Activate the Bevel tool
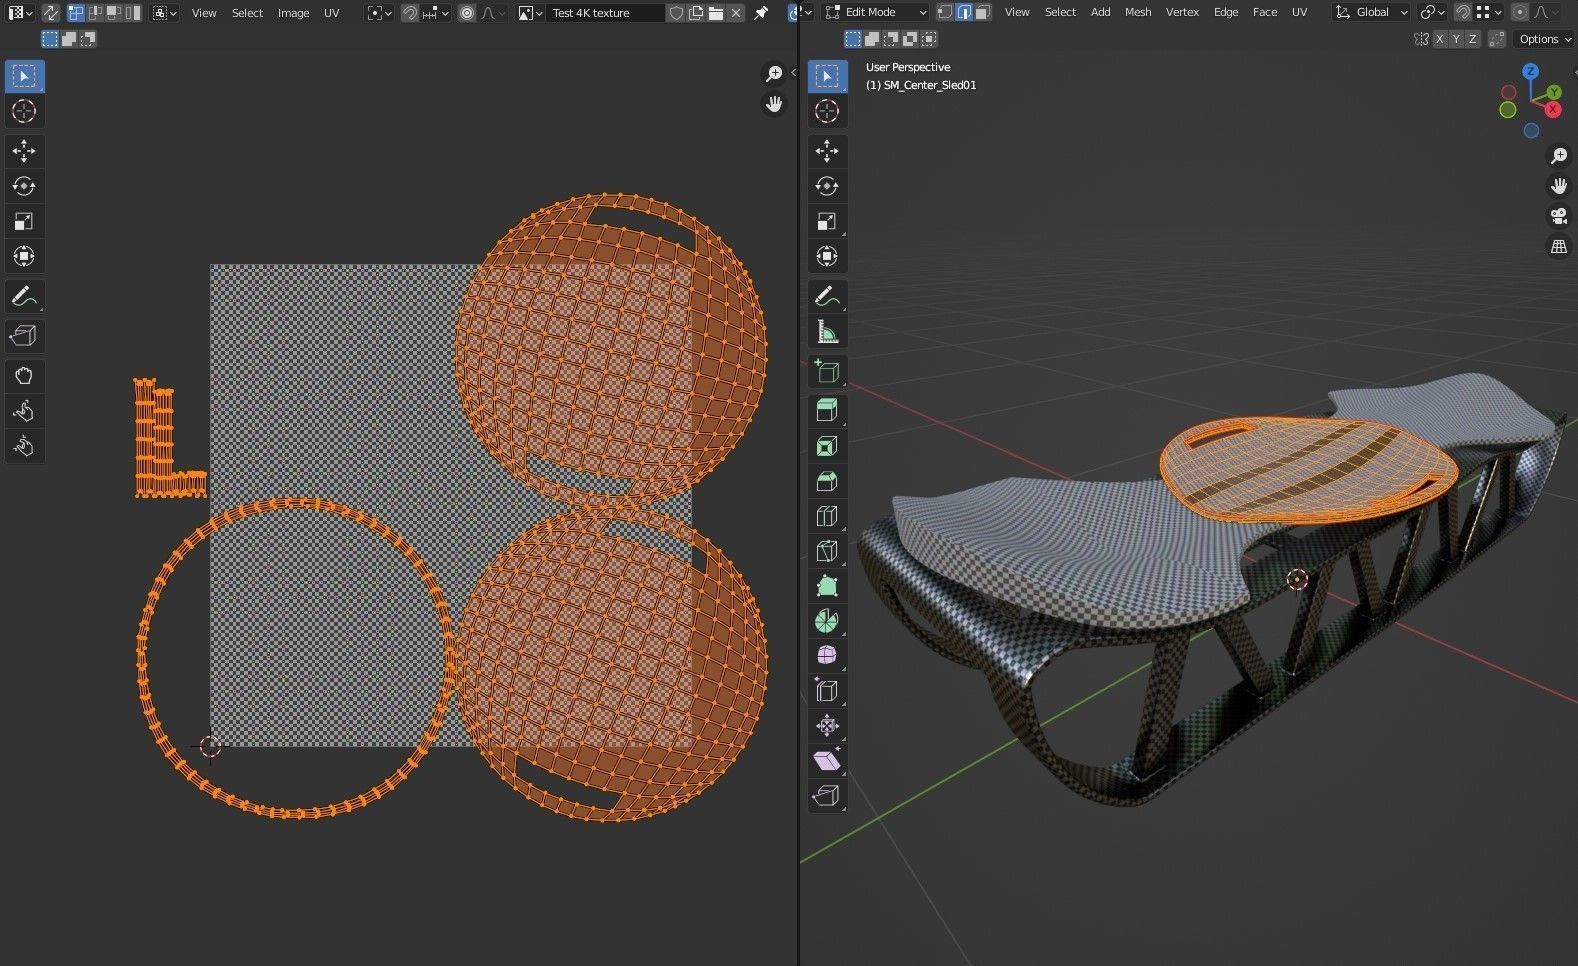This screenshot has width=1578, height=966. pyautogui.click(x=827, y=481)
